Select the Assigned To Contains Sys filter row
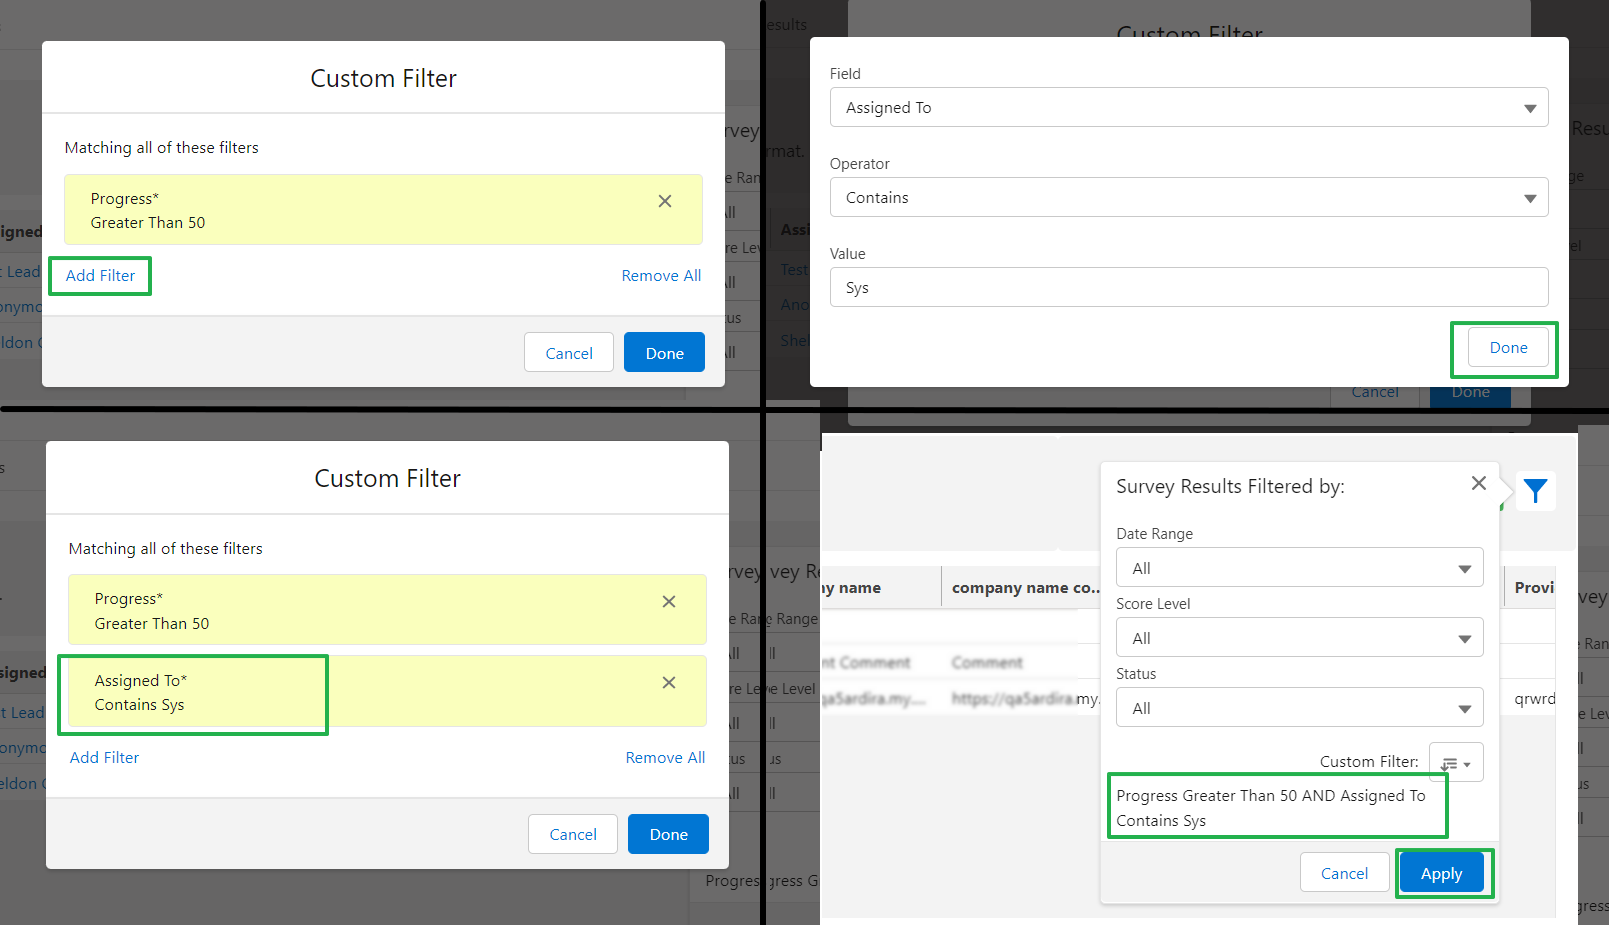The height and width of the screenshot is (925, 1609). tap(193, 693)
